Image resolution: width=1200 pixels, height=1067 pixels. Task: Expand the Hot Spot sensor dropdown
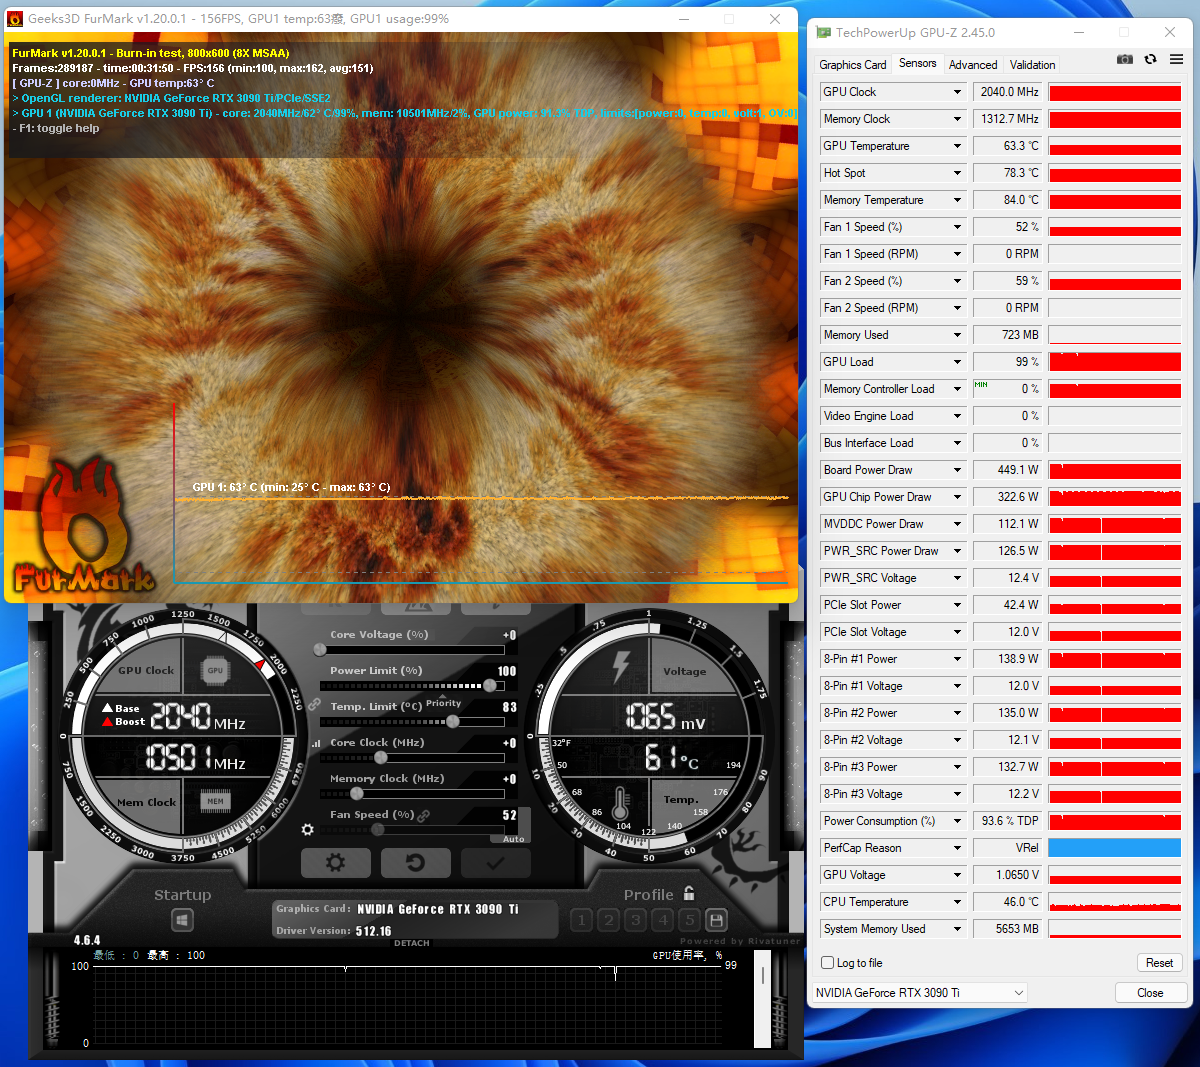[957, 173]
